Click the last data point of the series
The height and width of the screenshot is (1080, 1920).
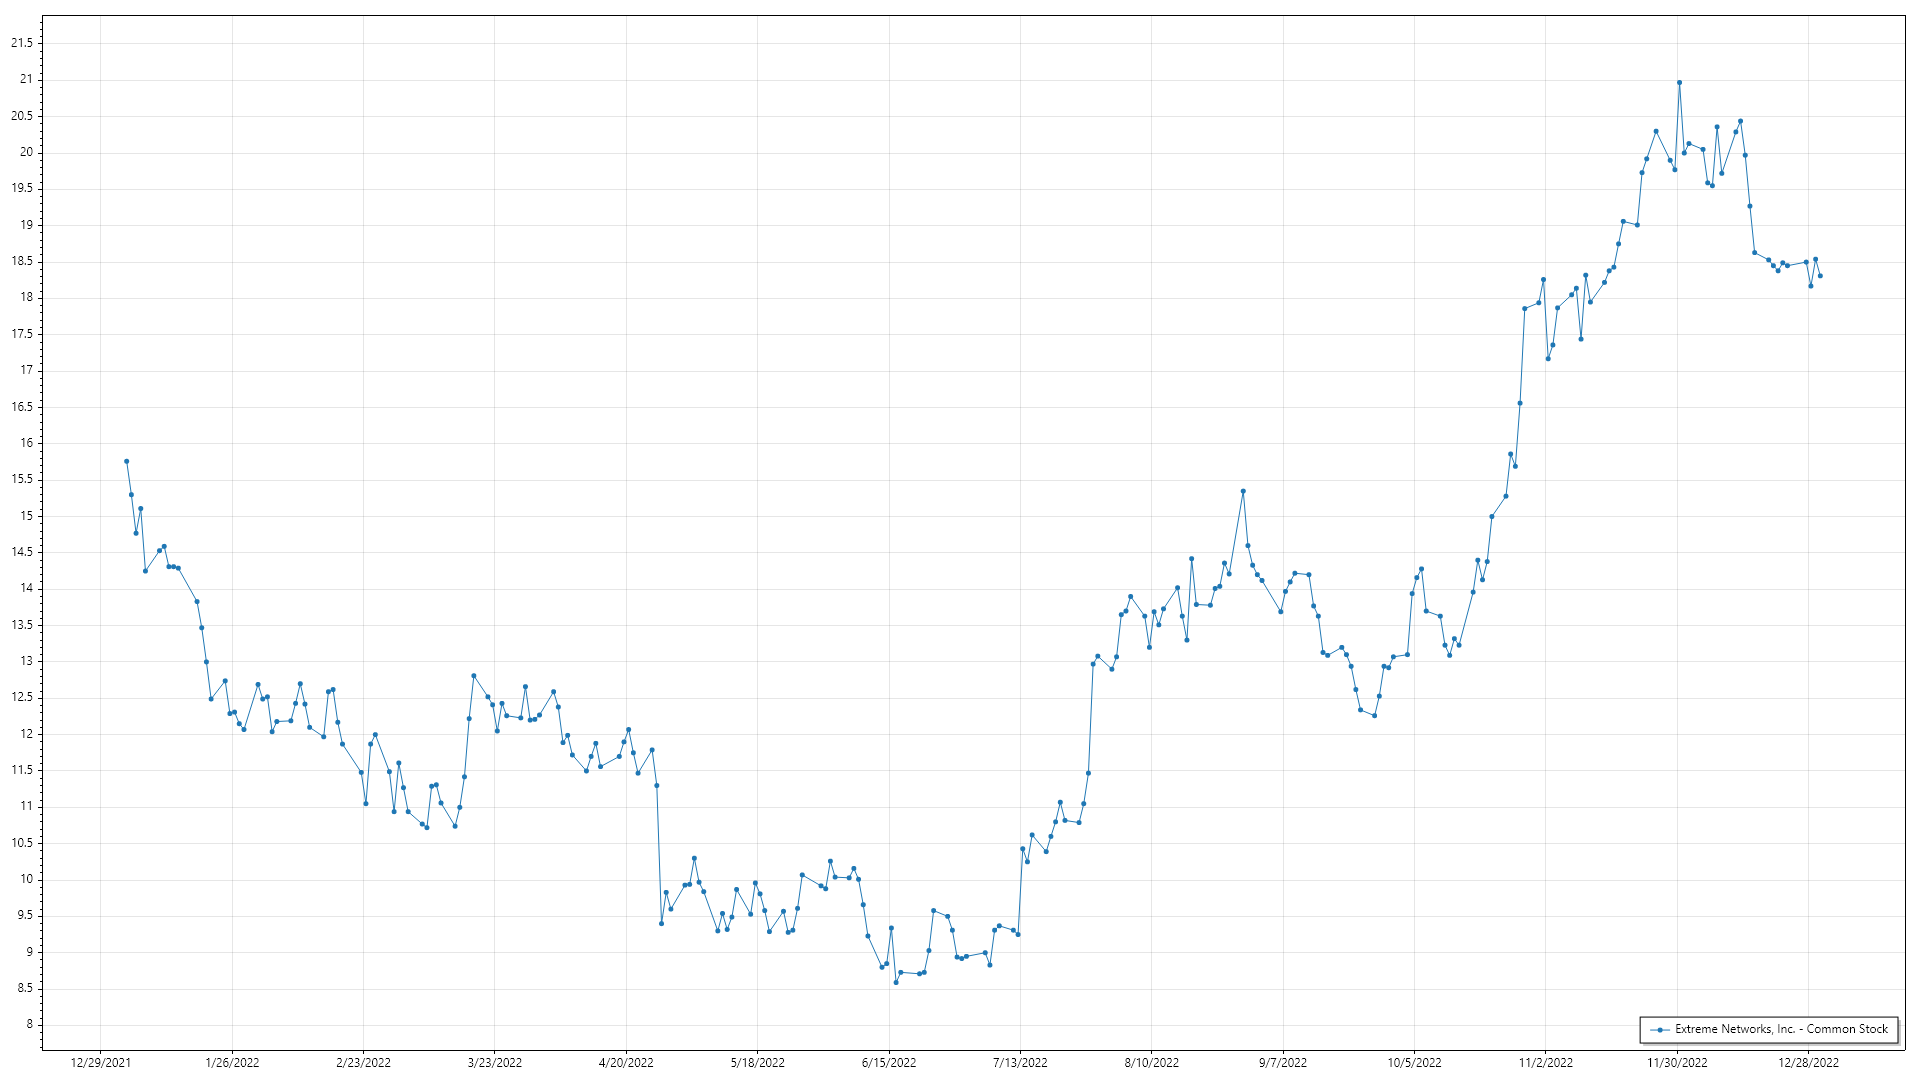point(1820,276)
